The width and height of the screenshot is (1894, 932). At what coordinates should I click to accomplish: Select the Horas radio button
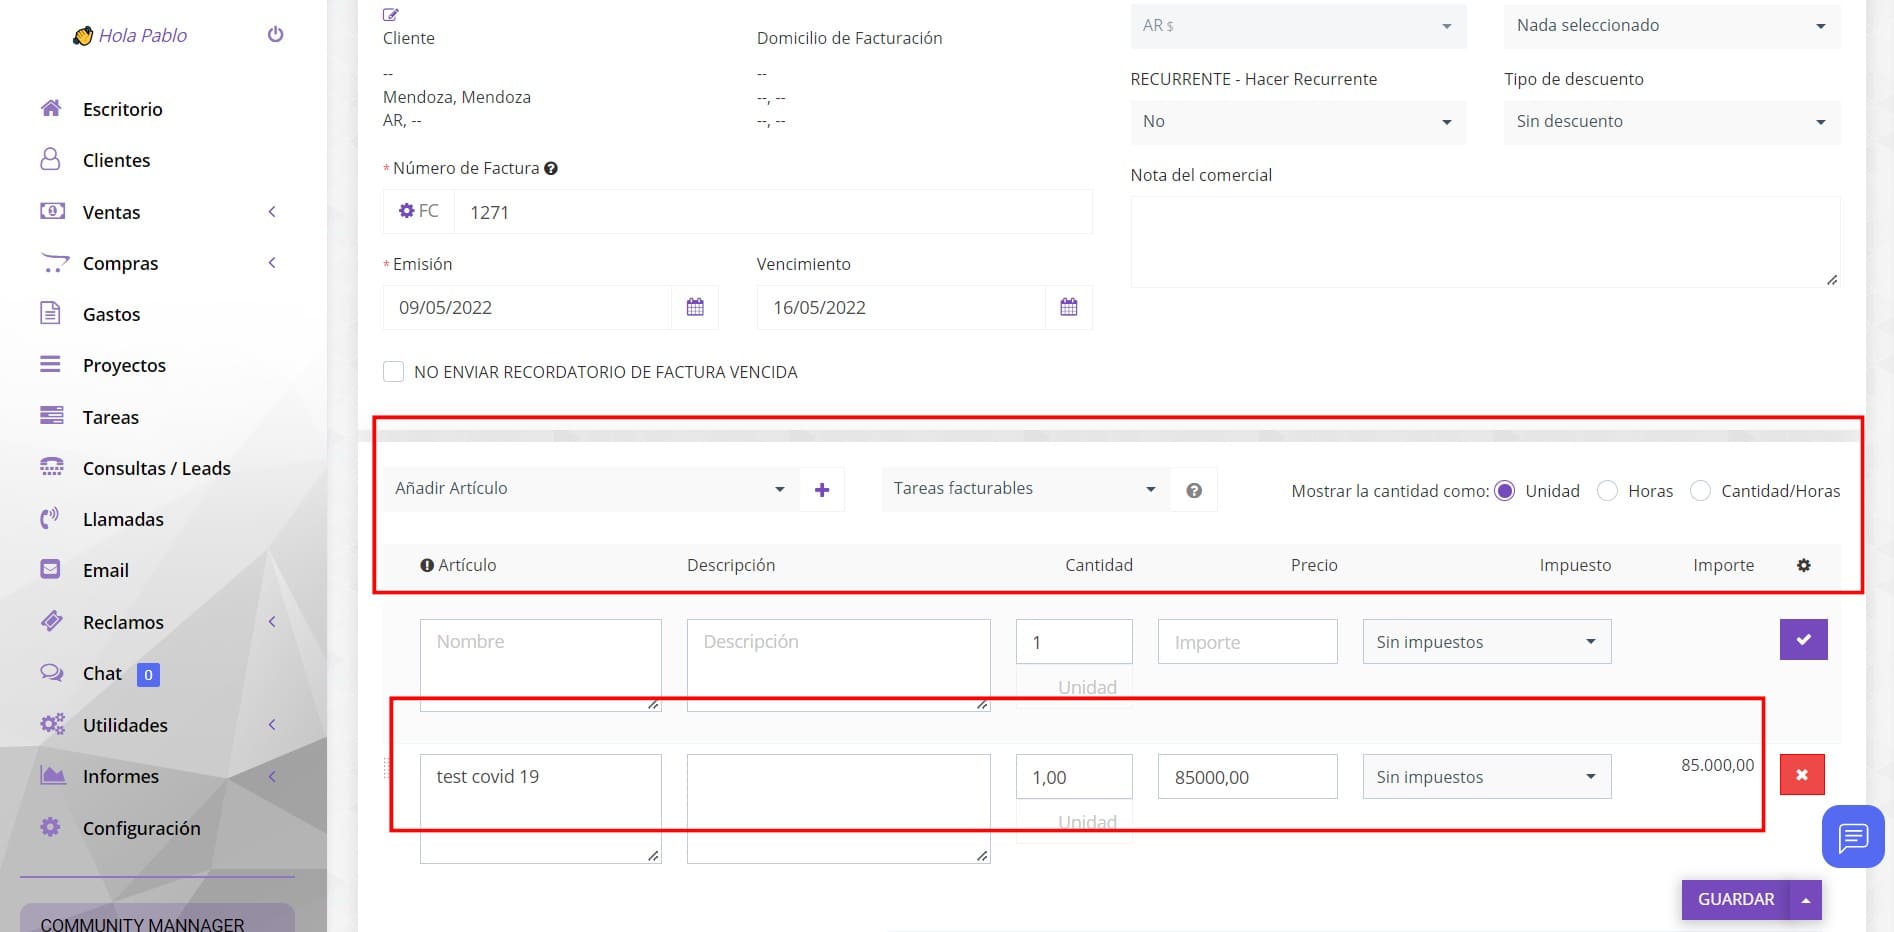[x=1607, y=491]
